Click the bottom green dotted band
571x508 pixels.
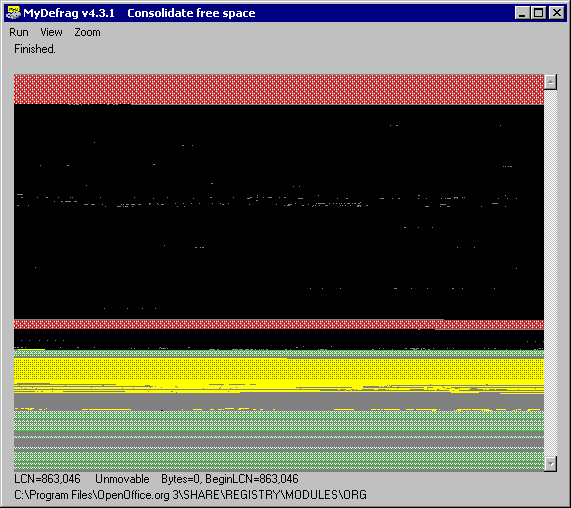coord(279,460)
